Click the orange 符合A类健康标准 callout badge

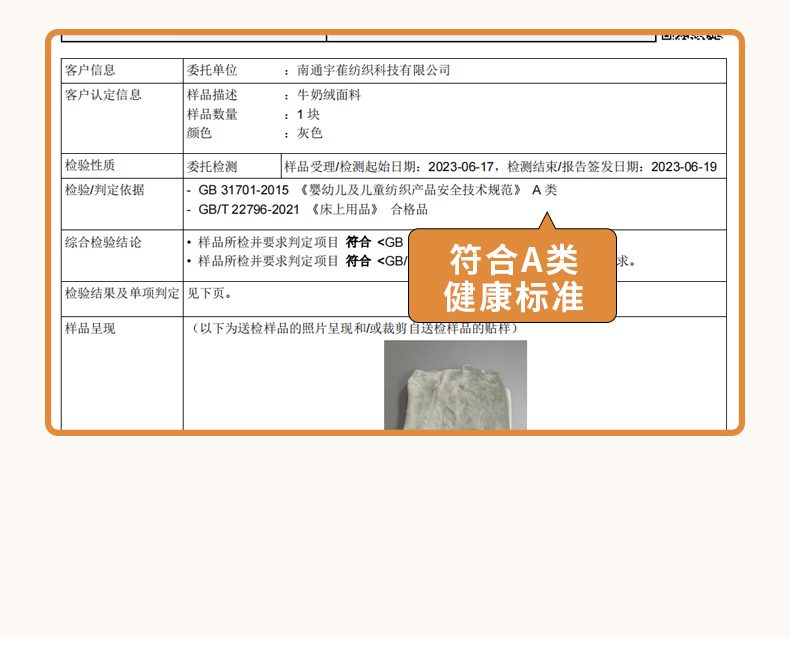(512, 277)
